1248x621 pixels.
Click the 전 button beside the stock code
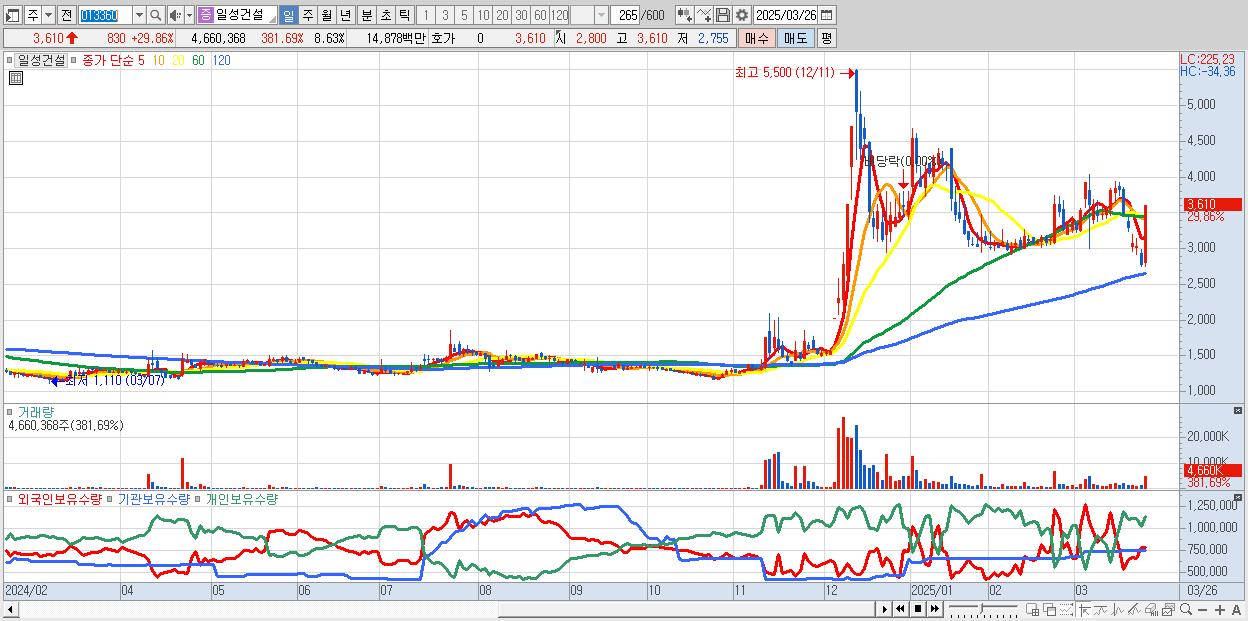point(66,15)
